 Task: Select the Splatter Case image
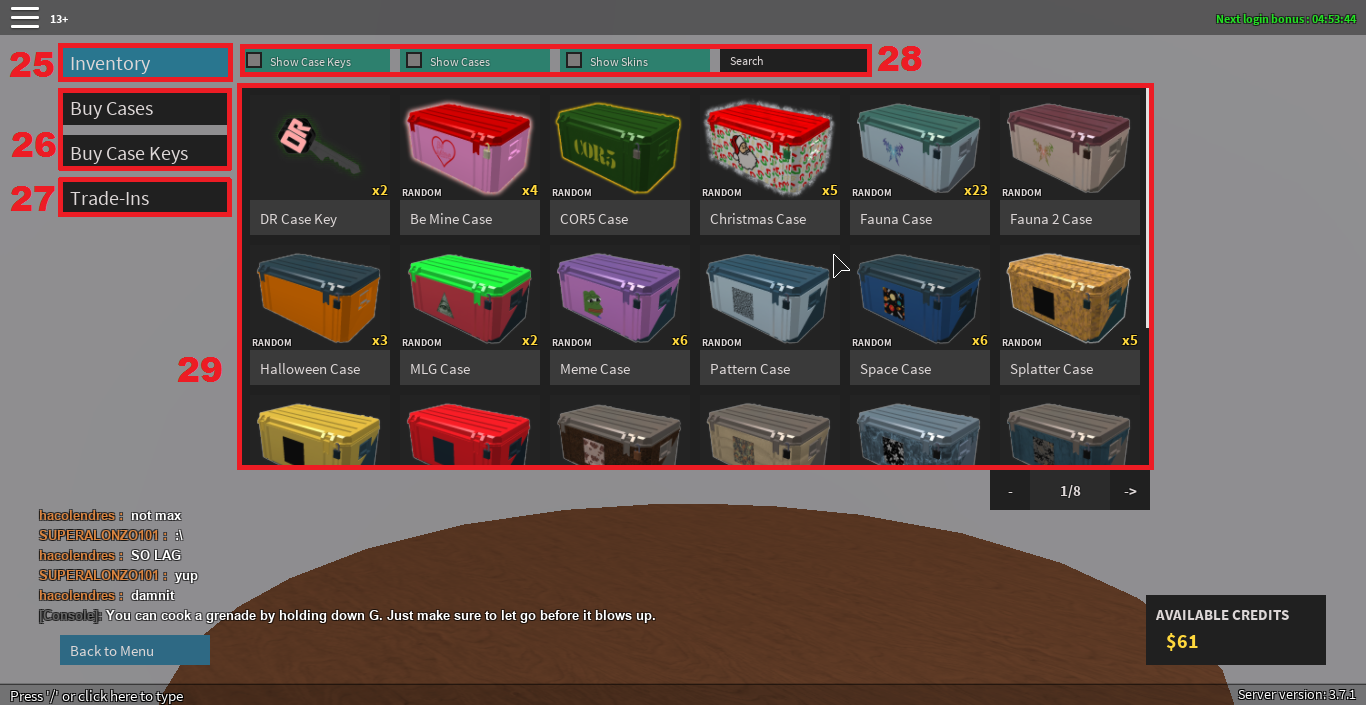point(1070,297)
